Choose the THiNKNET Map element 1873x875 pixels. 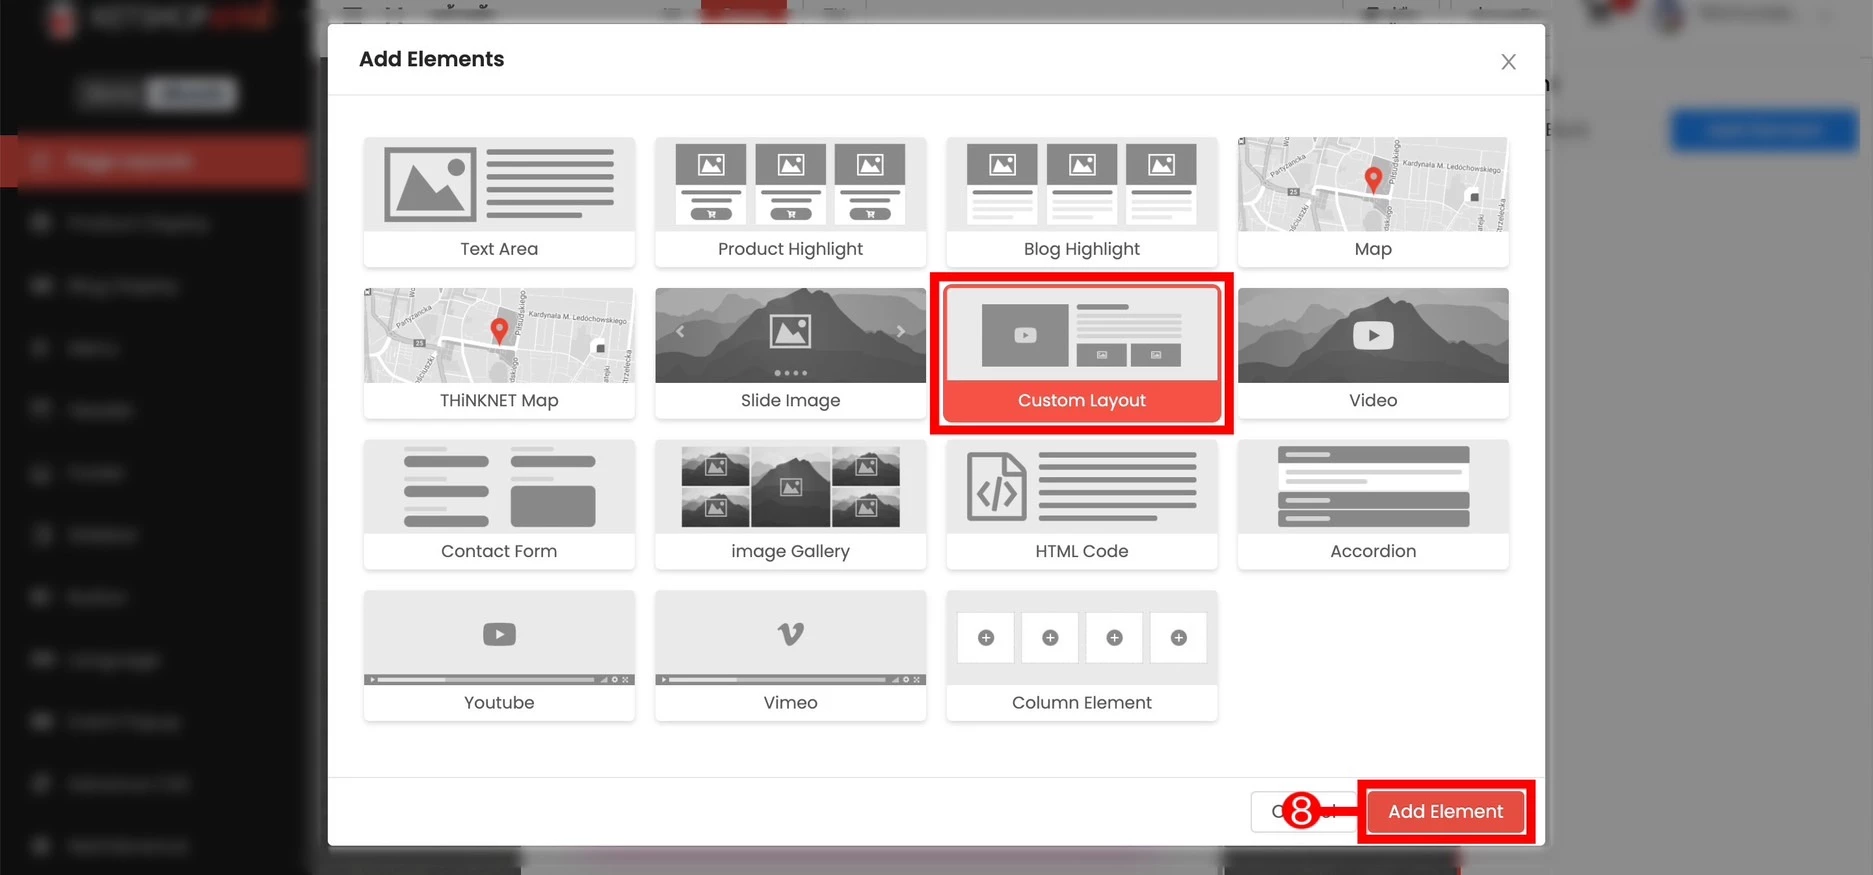click(x=499, y=353)
